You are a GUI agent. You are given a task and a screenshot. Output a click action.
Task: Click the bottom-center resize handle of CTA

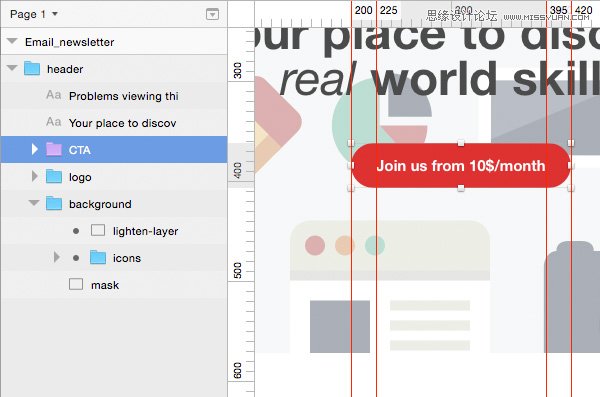pyautogui.click(x=461, y=188)
